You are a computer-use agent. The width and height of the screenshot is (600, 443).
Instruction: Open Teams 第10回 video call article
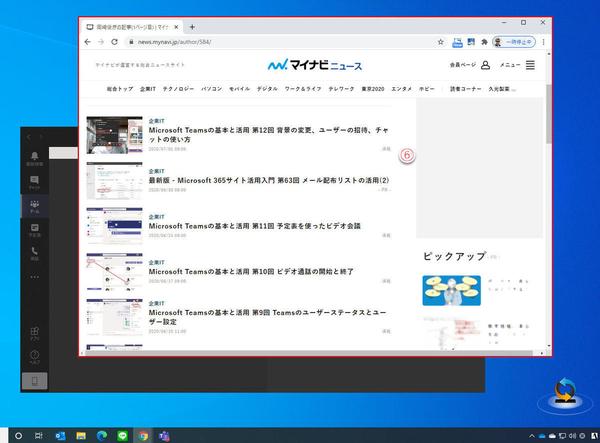pyautogui.click(x=251, y=272)
